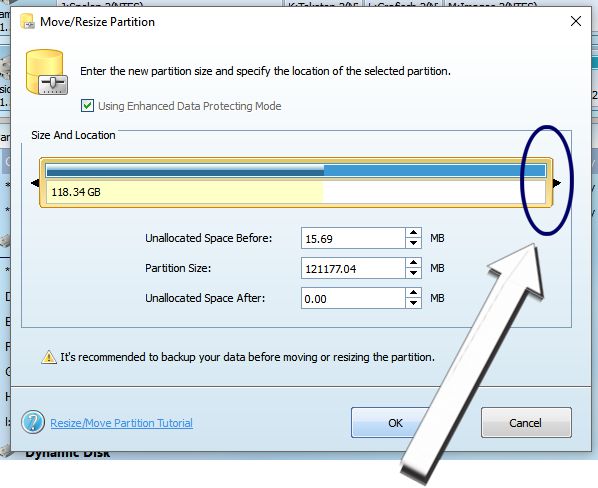The height and width of the screenshot is (488, 598).
Task: Decrease Unallocated Space After with down arrow
Action: click(x=413, y=303)
